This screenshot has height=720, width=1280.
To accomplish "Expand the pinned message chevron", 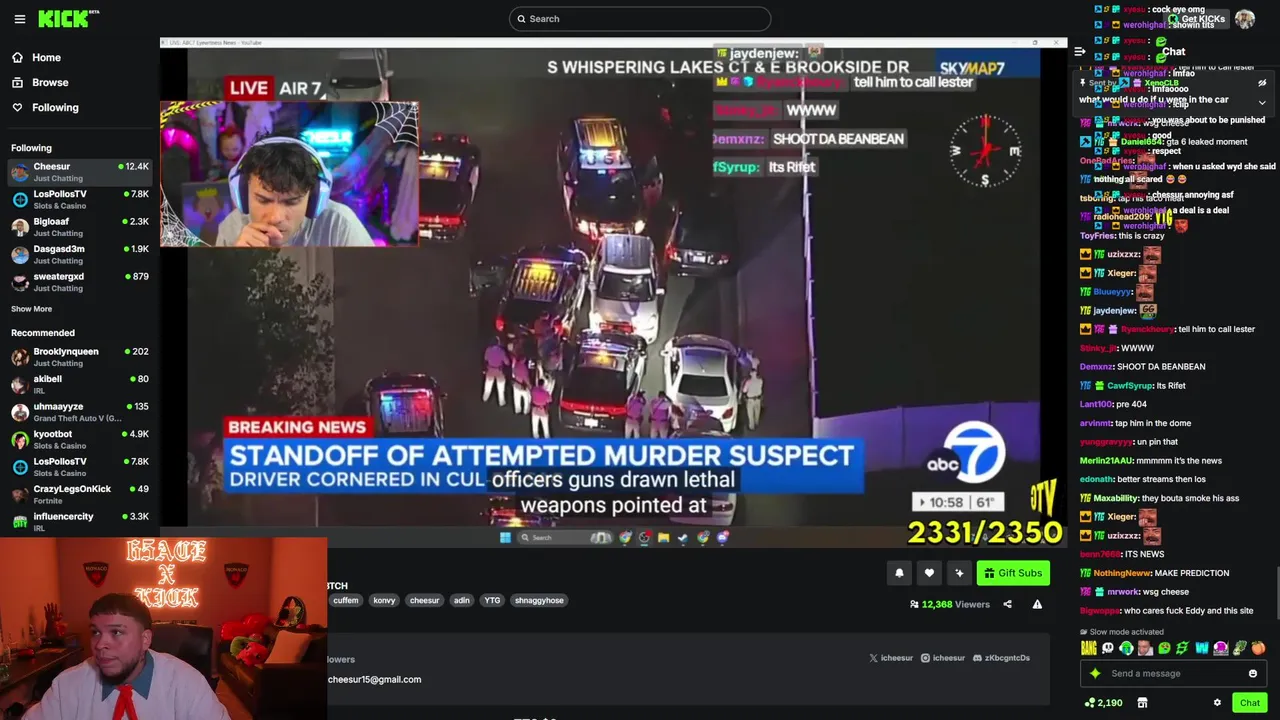I will 1262,102.
